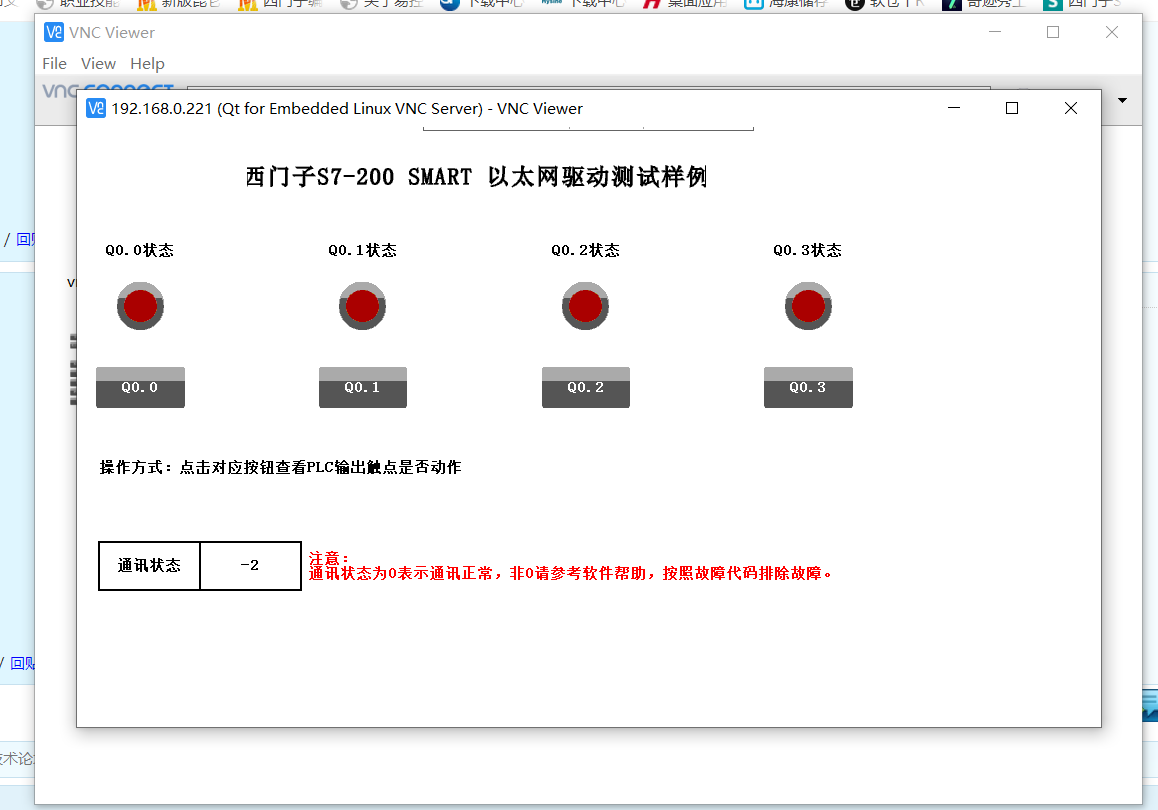Open the View menu
This screenshot has width=1158, height=810.
pos(98,63)
